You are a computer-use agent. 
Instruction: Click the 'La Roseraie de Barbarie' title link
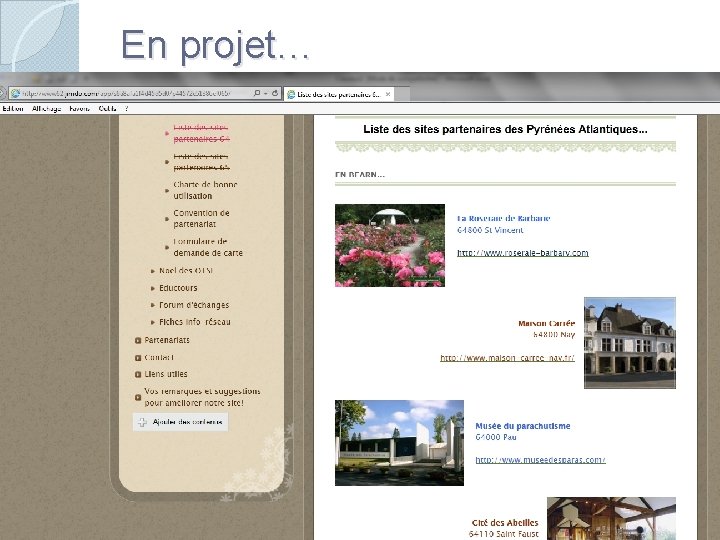[x=503, y=219]
